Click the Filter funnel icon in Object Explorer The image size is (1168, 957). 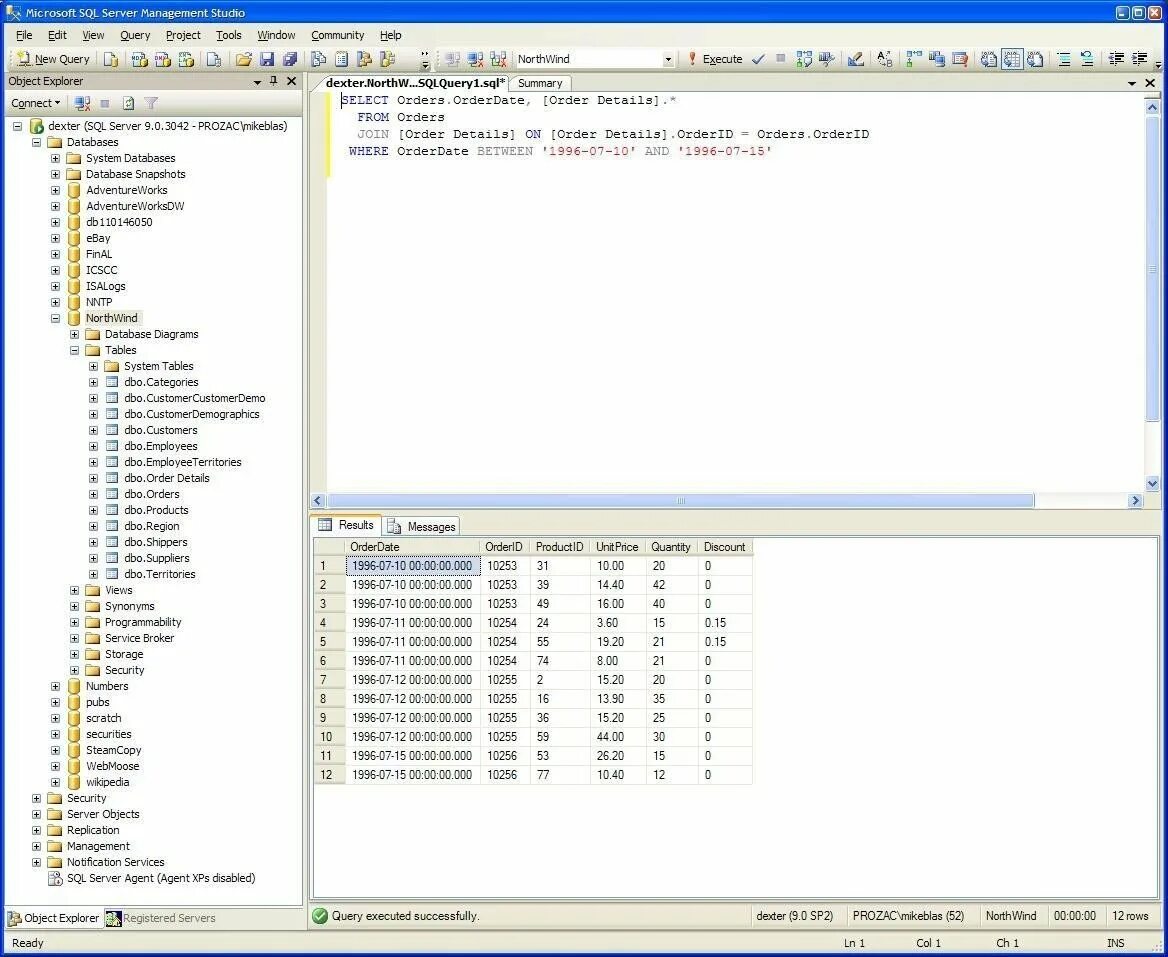151,103
